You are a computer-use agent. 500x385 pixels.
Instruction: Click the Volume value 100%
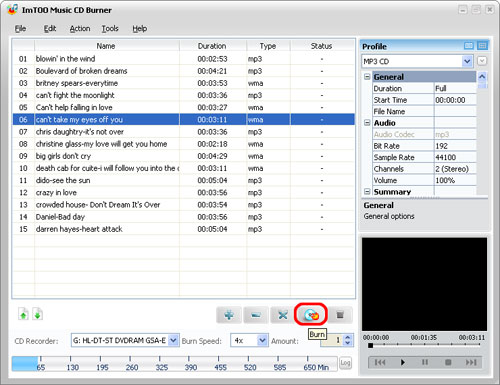(x=455, y=180)
